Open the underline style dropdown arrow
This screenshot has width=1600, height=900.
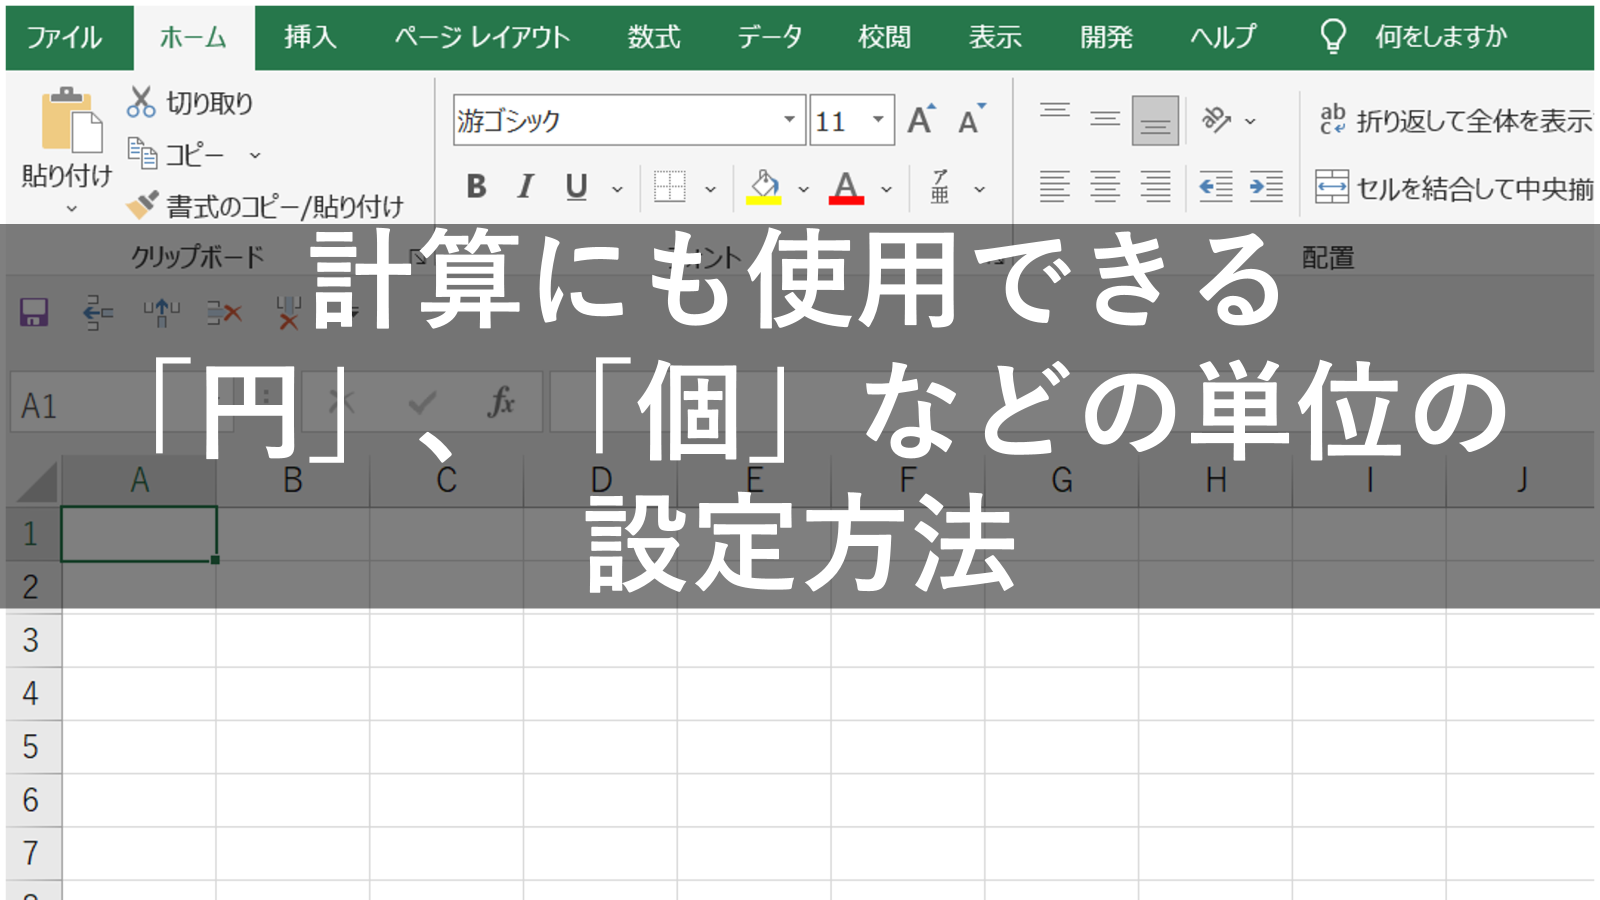(x=617, y=188)
